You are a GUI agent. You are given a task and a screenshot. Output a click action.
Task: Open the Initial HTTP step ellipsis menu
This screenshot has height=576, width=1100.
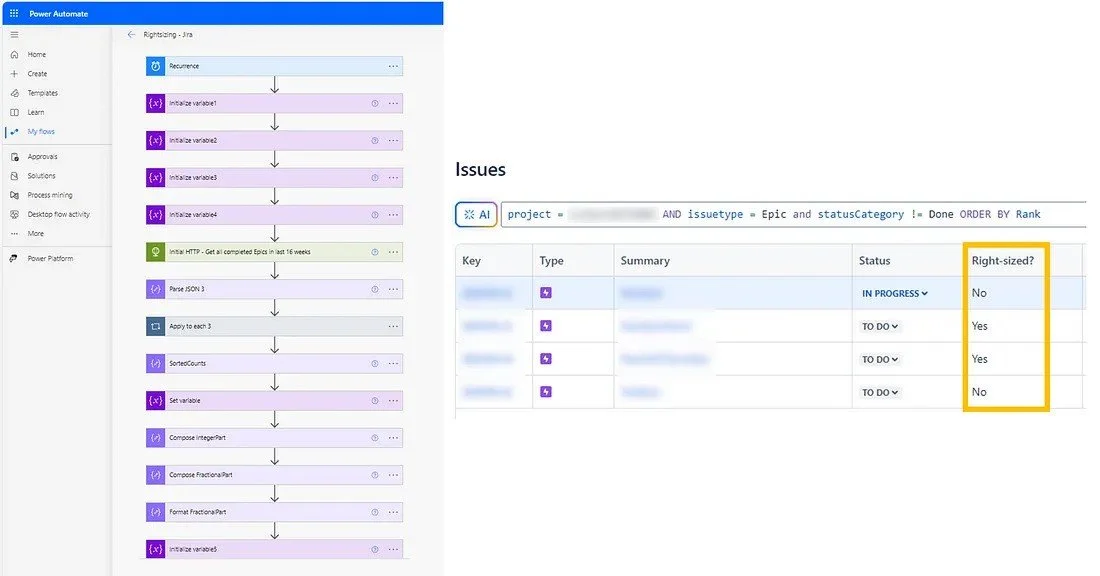click(394, 252)
